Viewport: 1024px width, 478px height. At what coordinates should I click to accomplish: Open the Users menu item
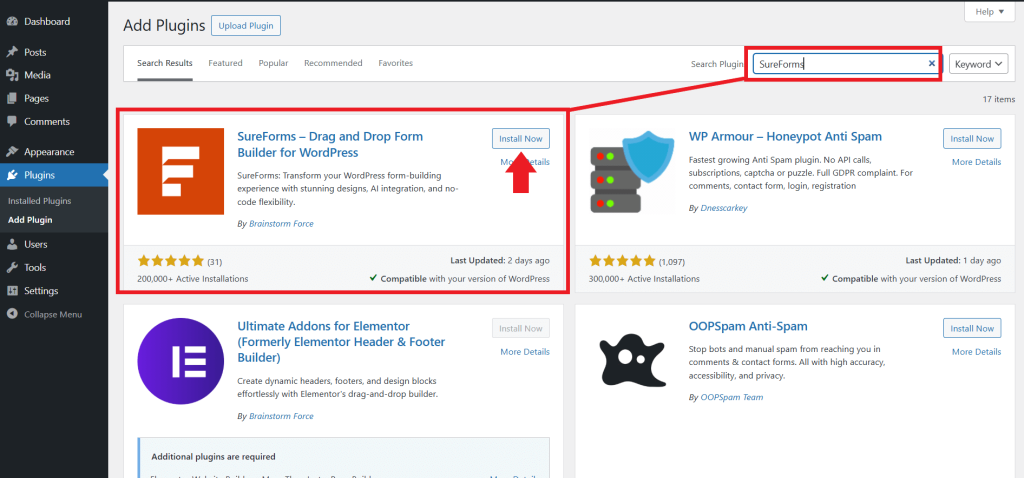(36, 244)
